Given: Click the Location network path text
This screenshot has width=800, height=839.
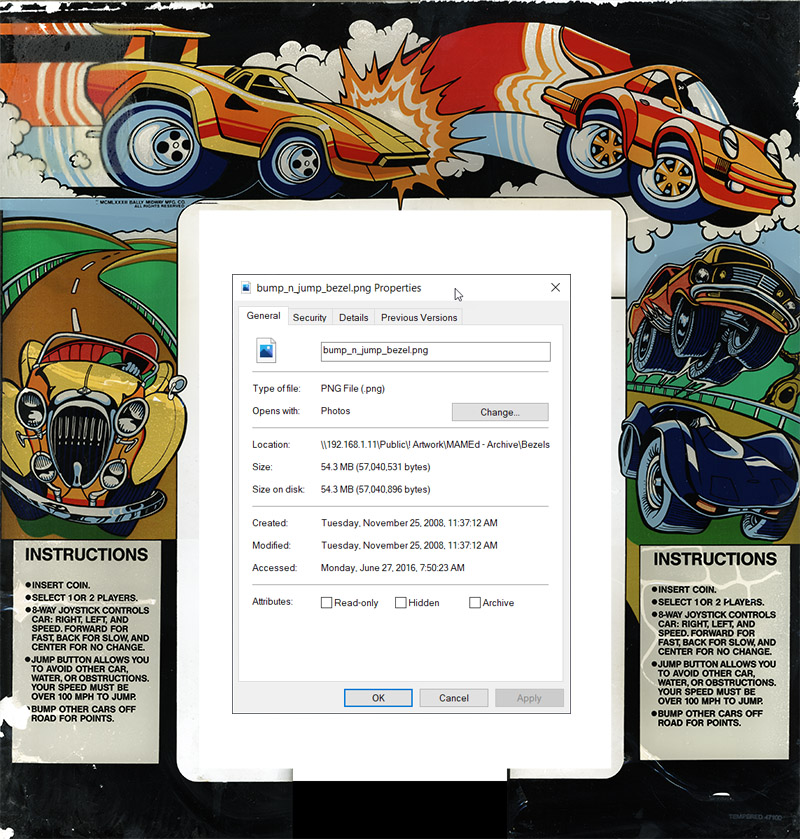Looking at the screenshot, I should click(435, 445).
